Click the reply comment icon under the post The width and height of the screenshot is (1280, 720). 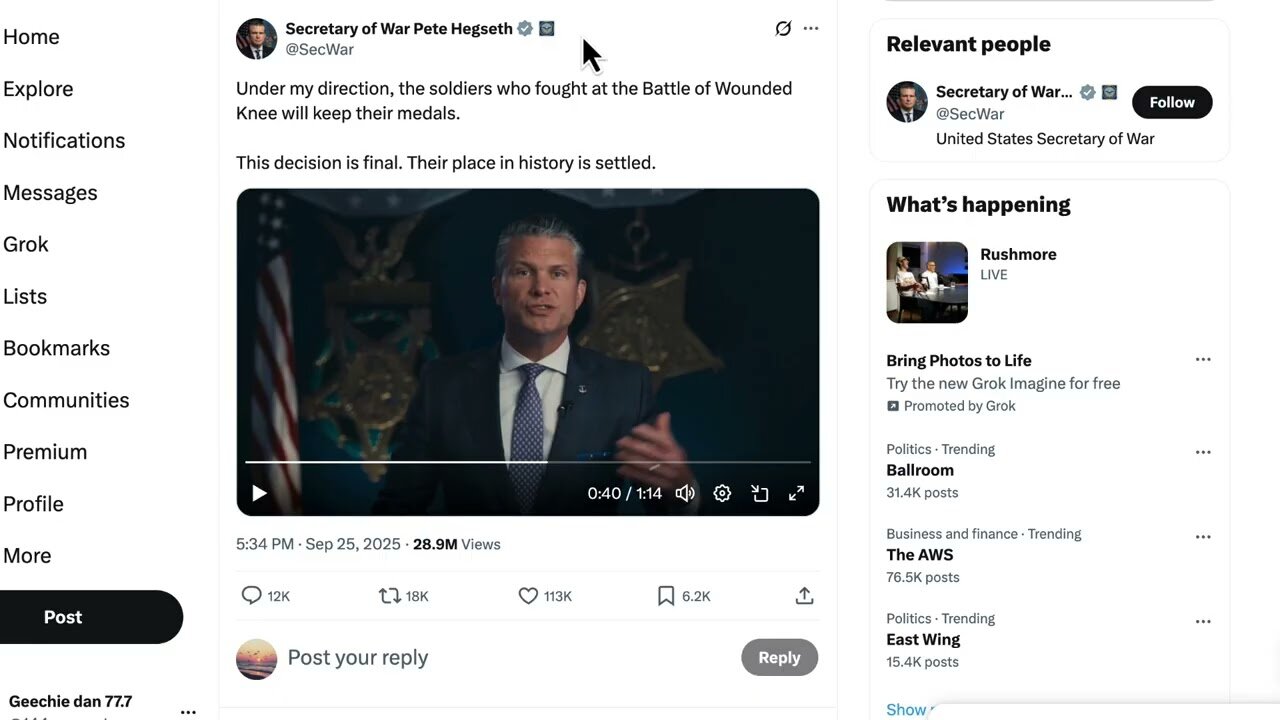pyautogui.click(x=252, y=596)
